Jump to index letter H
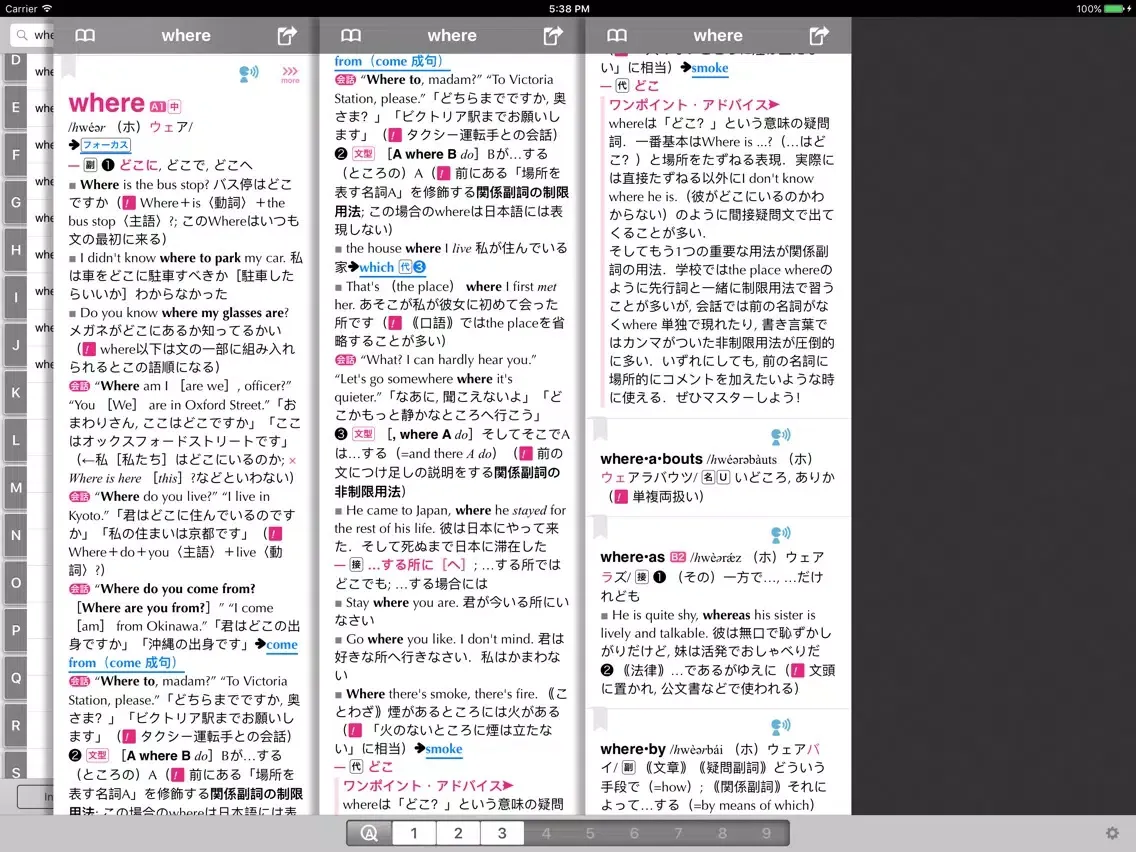 click(x=15, y=250)
